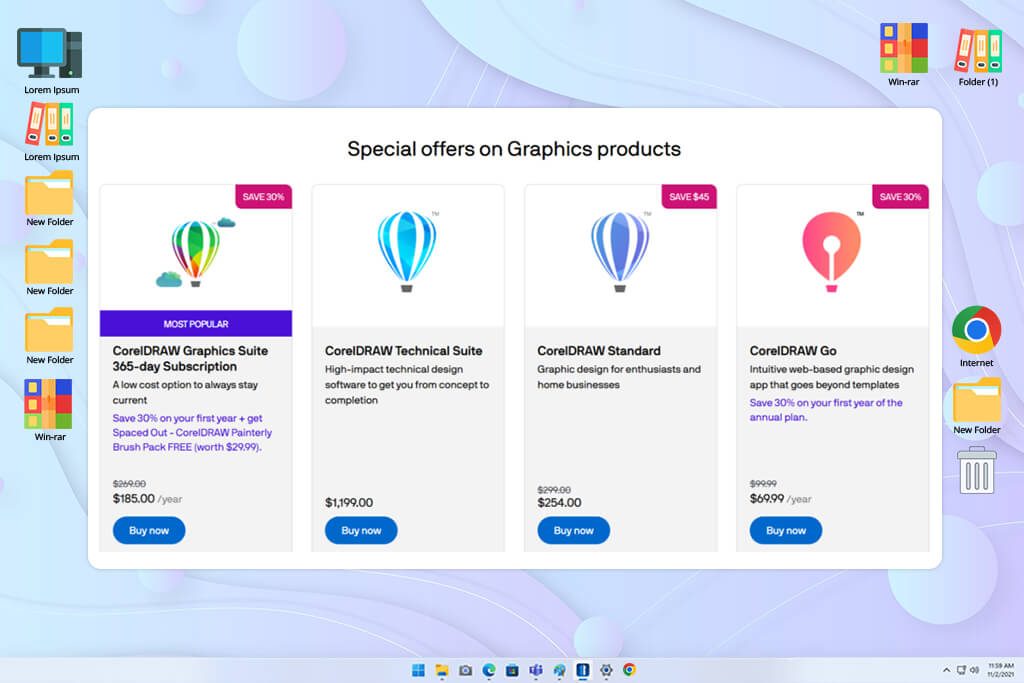Image resolution: width=1024 pixels, height=683 pixels.
Task: Open File Explorer from the taskbar
Action: [442, 670]
